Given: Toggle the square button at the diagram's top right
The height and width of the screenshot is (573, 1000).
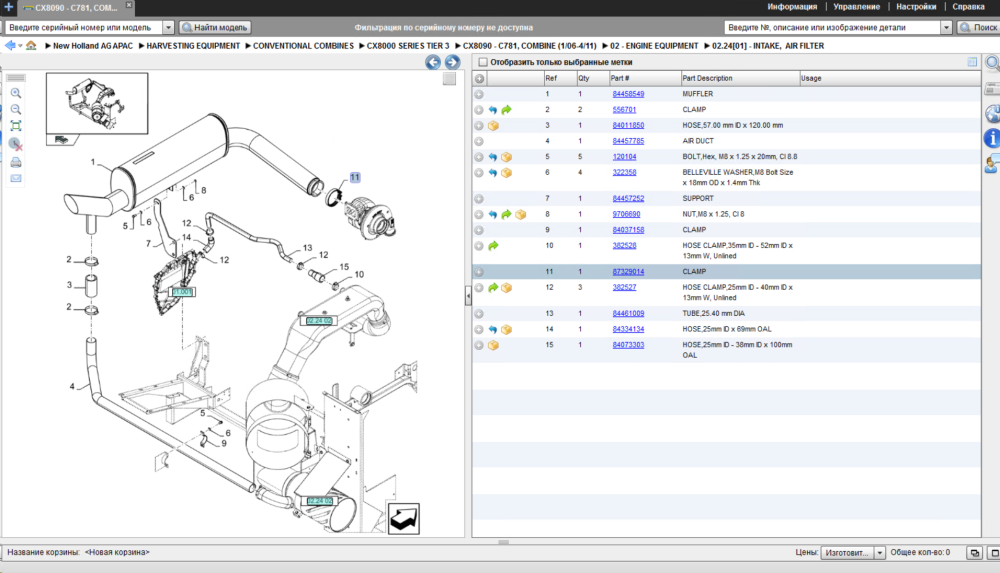Looking at the screenshot, I should point(450,78).
